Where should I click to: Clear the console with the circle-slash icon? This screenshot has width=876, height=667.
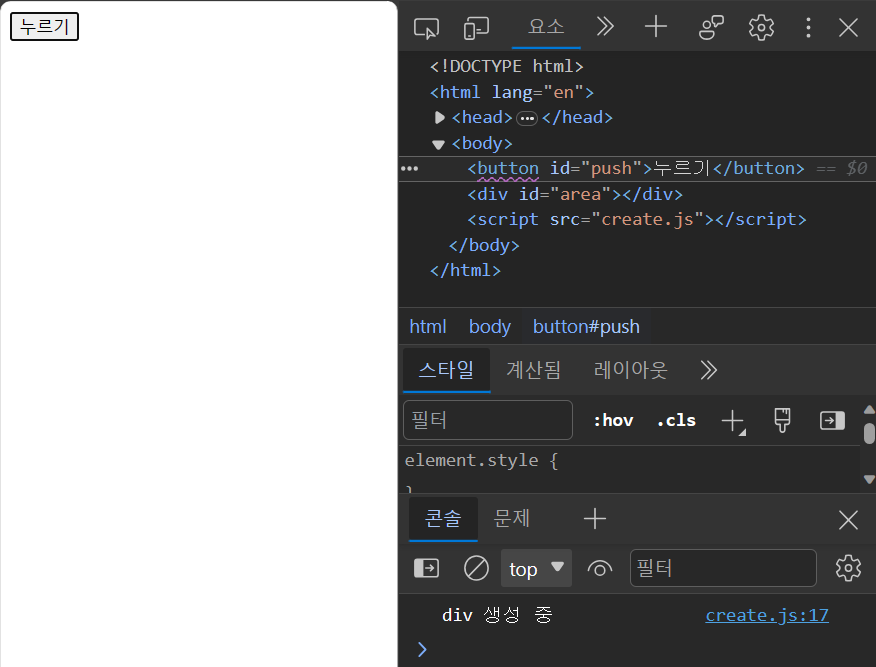(476, 569)
